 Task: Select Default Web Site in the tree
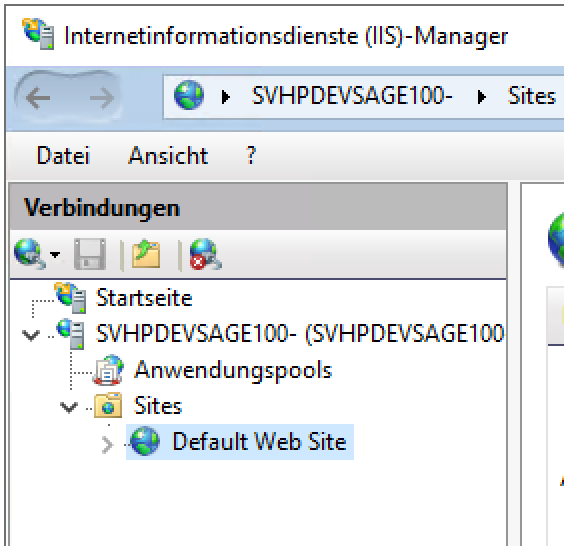tap(259, 442)
